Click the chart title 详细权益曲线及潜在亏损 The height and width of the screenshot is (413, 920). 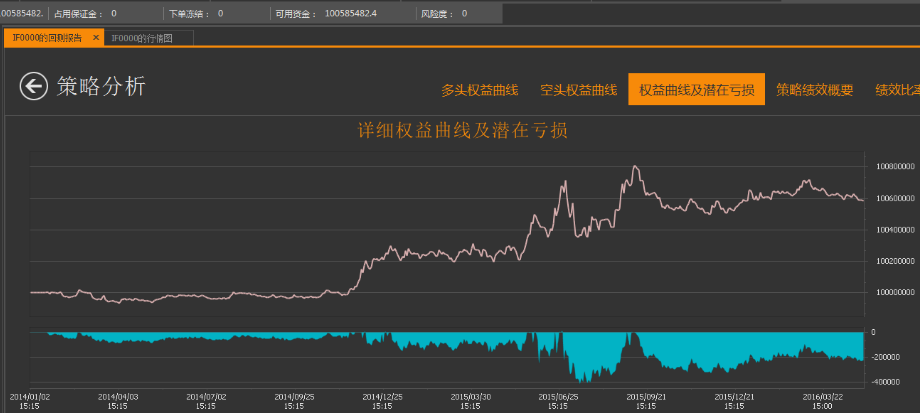point(463,130)
